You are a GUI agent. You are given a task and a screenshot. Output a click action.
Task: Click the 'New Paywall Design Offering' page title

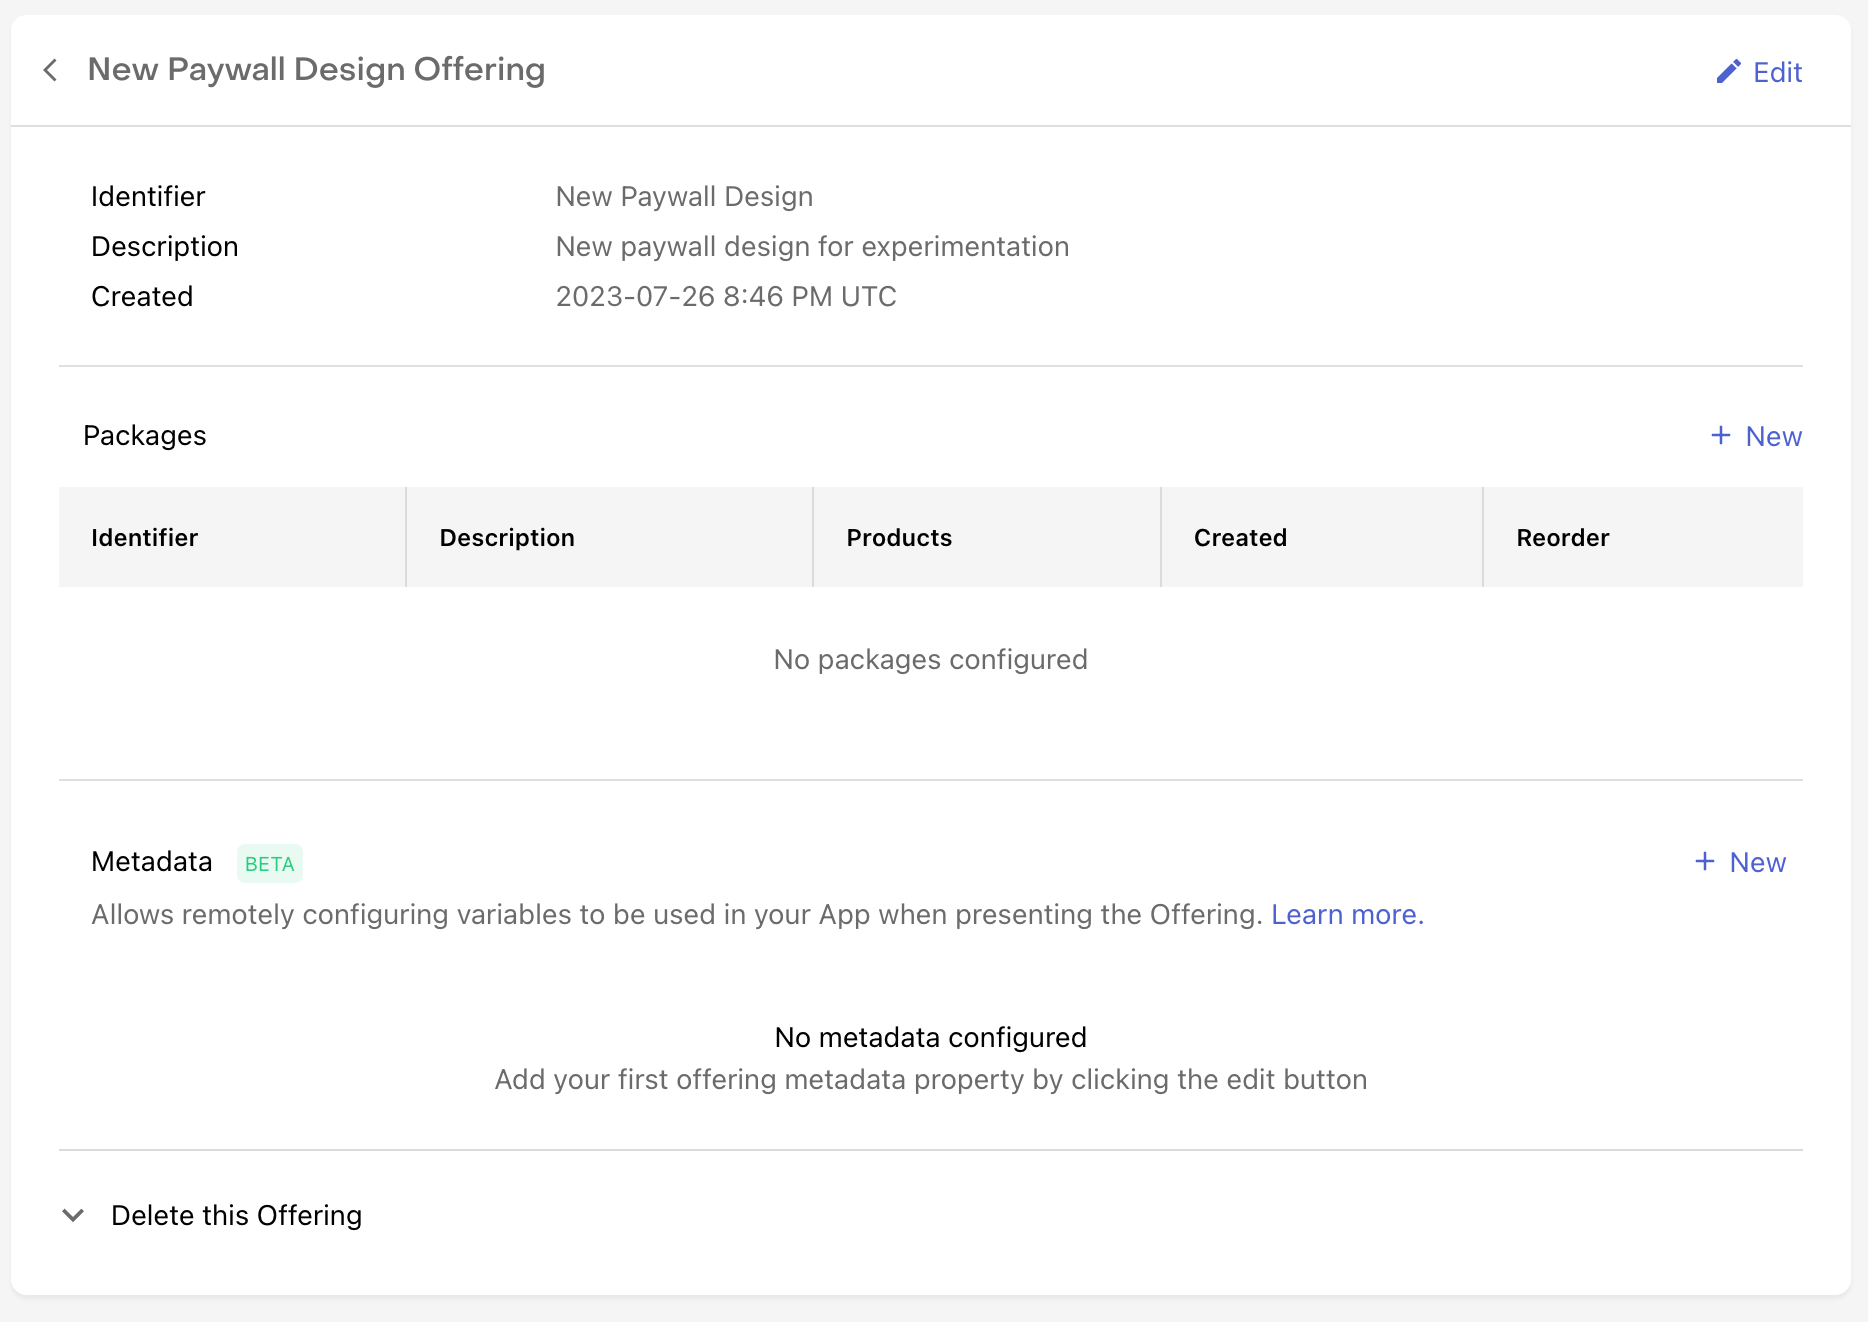tap(316, 70)
